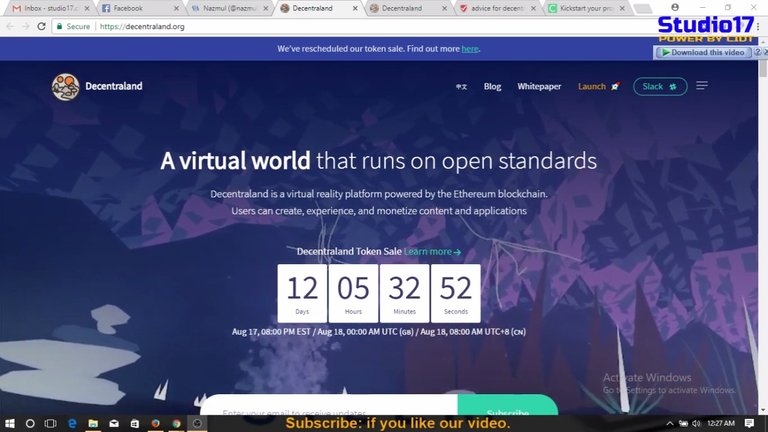The height and width of the screenshot is (432, 768).
Task: Open Cortana search circle in taskbar
Action: [x=30, y=423]
